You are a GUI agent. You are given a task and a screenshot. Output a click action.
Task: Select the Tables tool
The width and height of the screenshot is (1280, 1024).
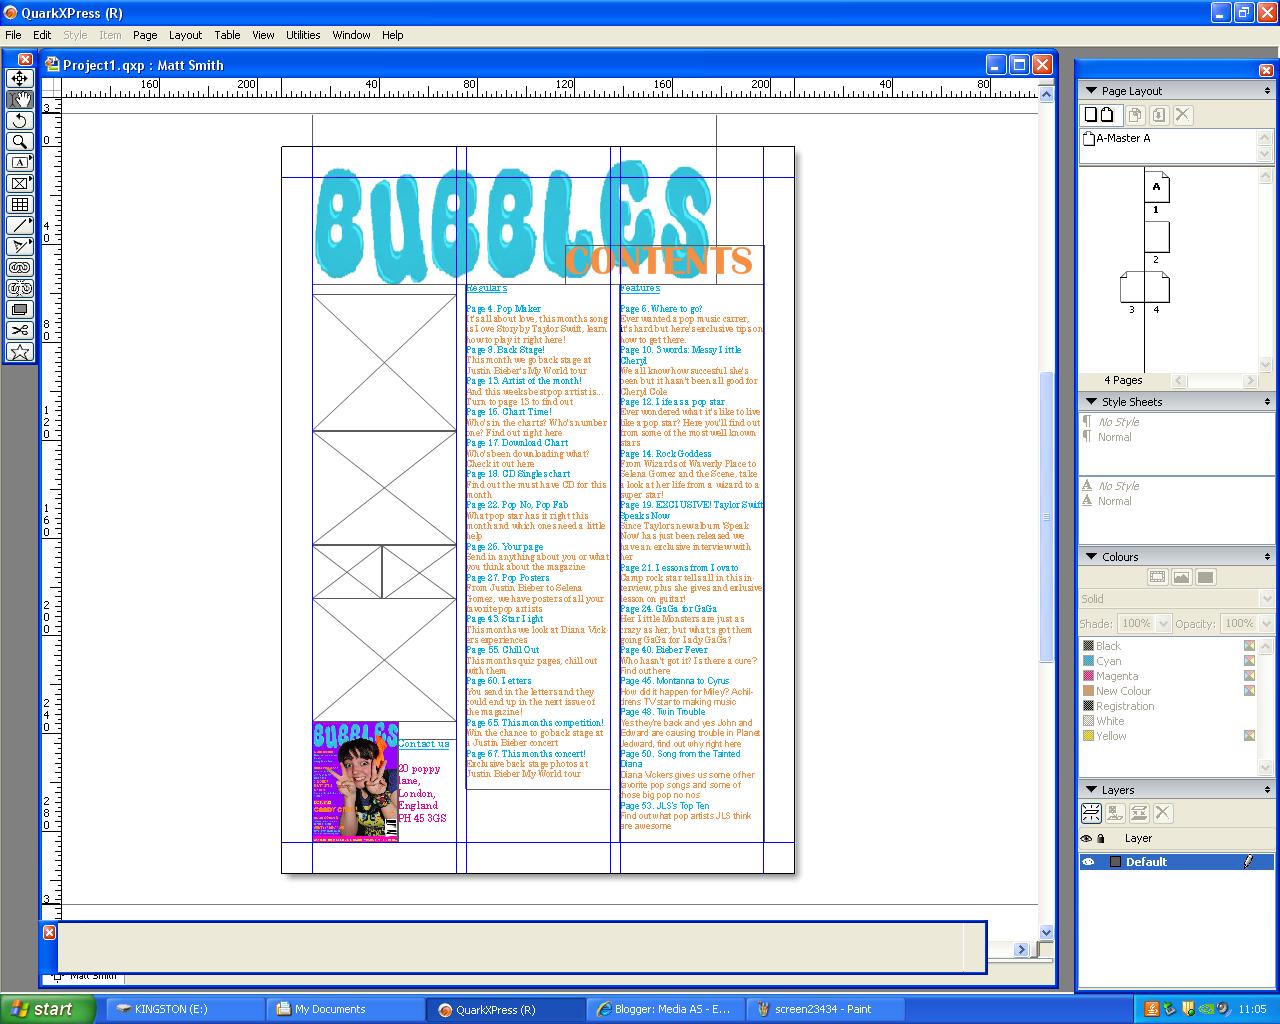pos(19,204)
